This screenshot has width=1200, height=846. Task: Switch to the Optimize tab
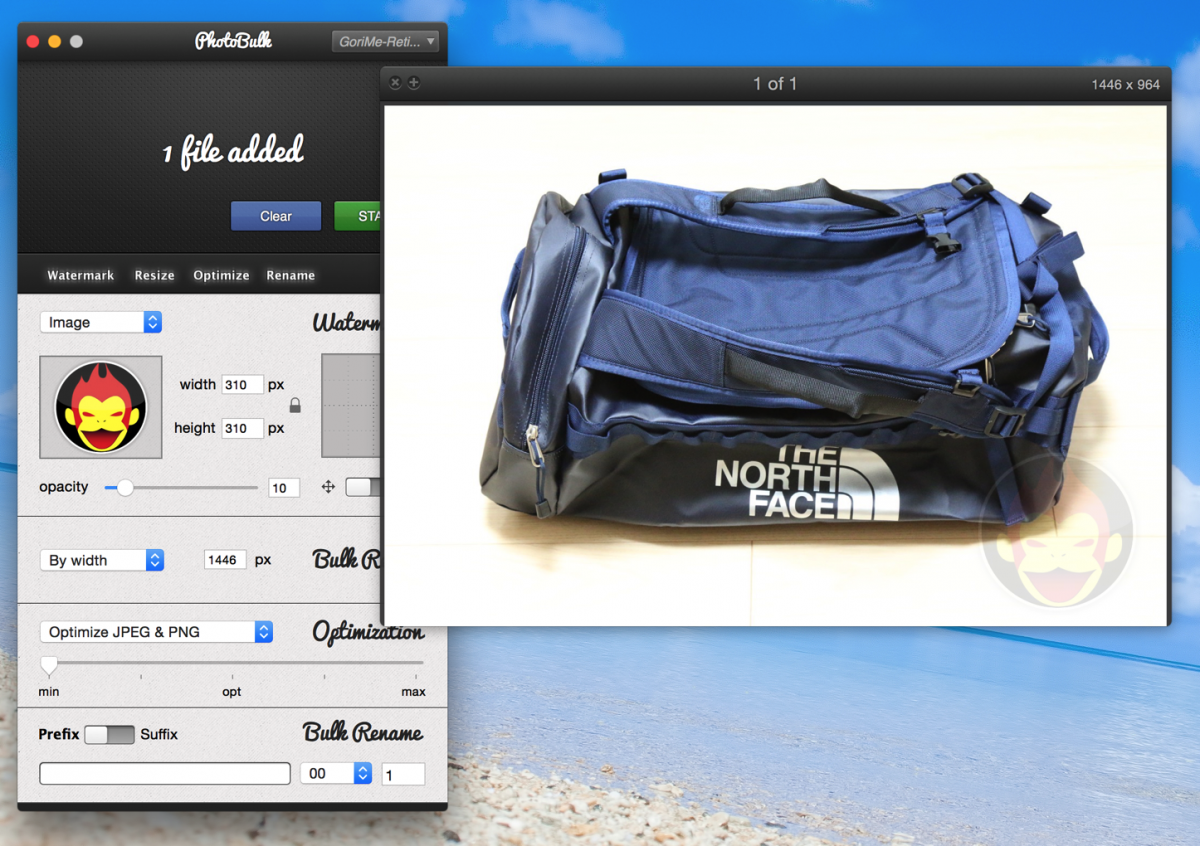coord(221,275)
